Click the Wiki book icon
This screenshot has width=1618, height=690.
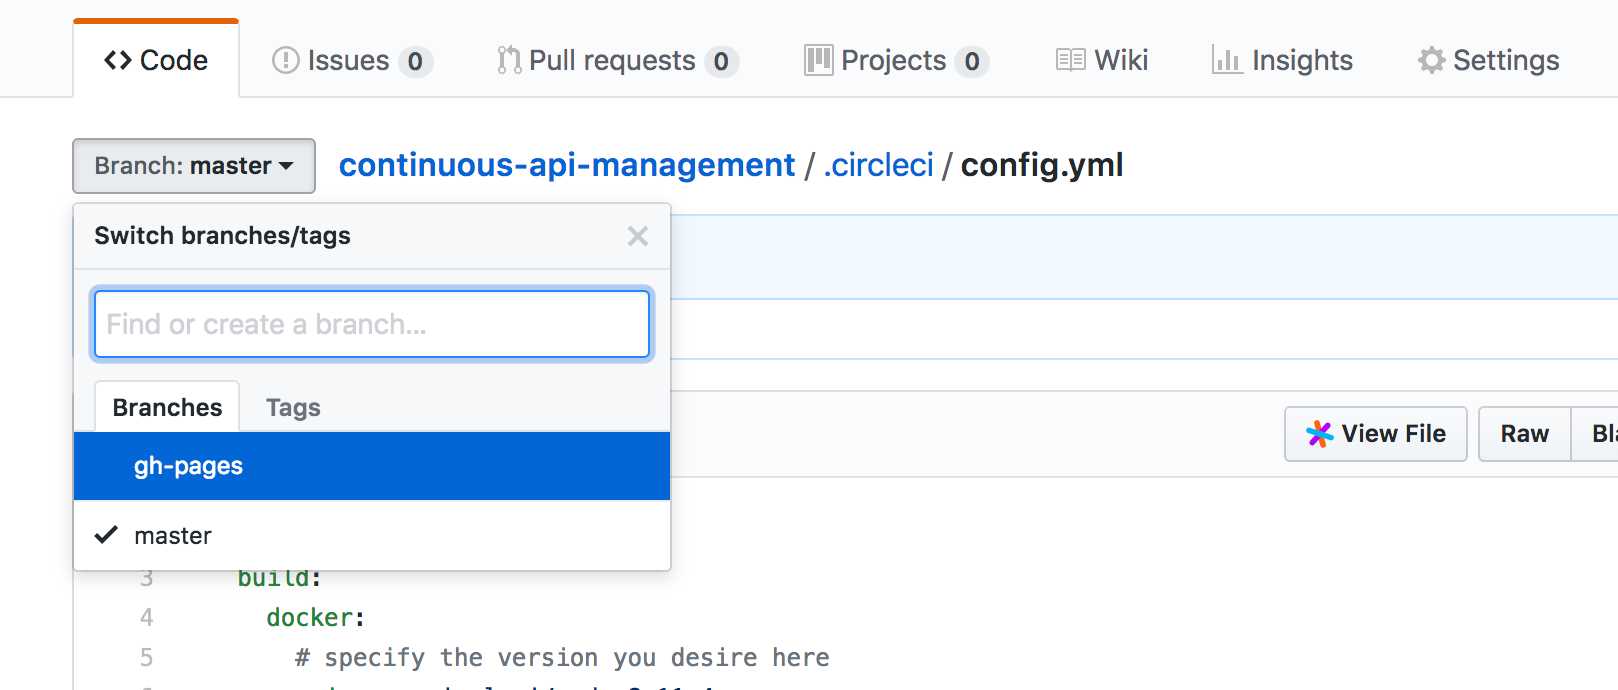click(1071, 60)
